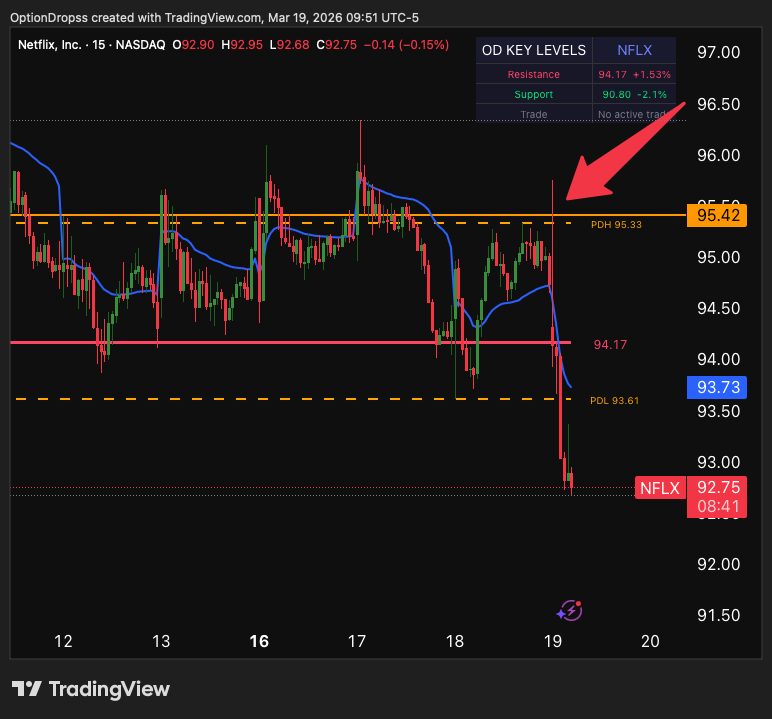The image size is (772, 719).
Task: Click the 97.00 price axis label
Action: pyautogui.click(x=718, y=52)
